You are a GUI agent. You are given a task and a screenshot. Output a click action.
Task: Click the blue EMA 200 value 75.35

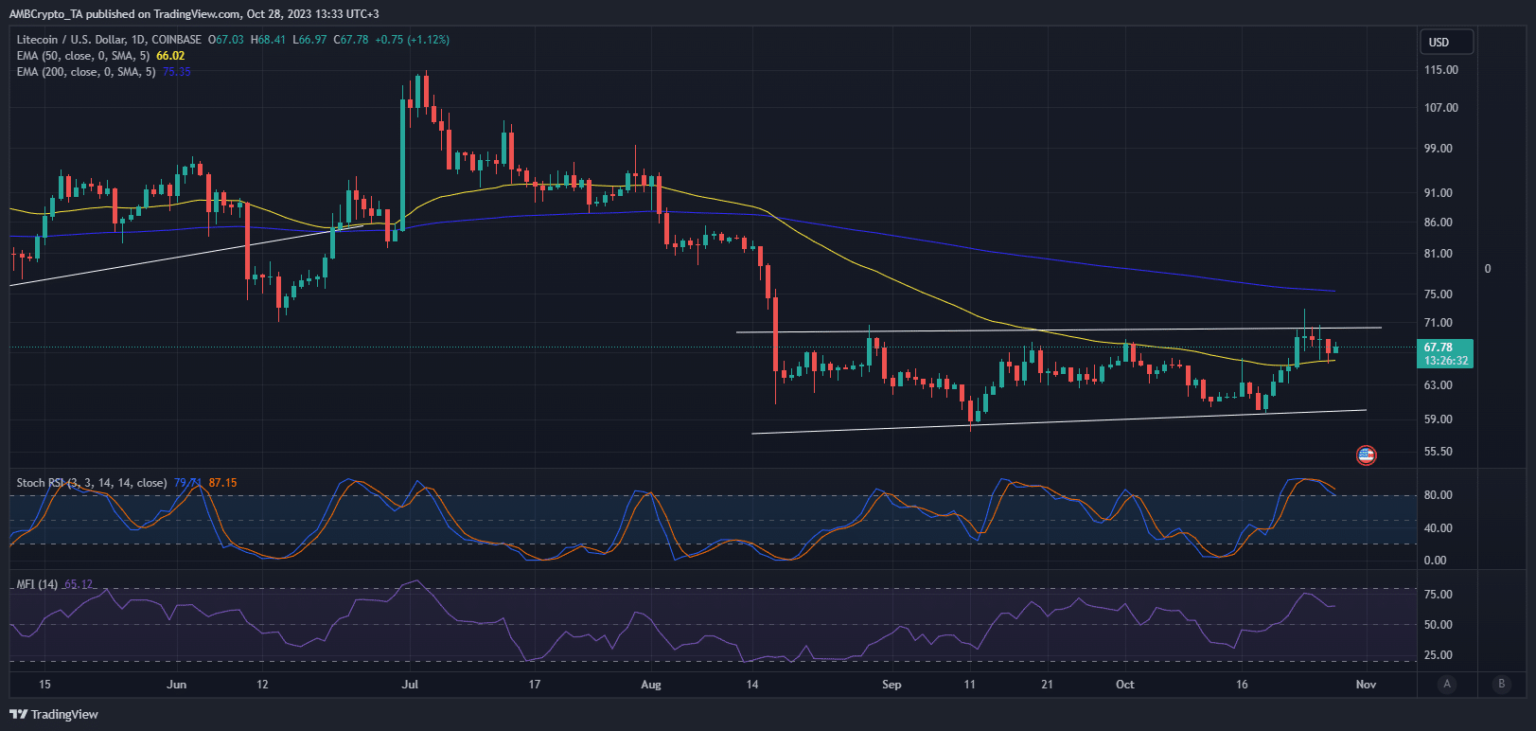177,73
